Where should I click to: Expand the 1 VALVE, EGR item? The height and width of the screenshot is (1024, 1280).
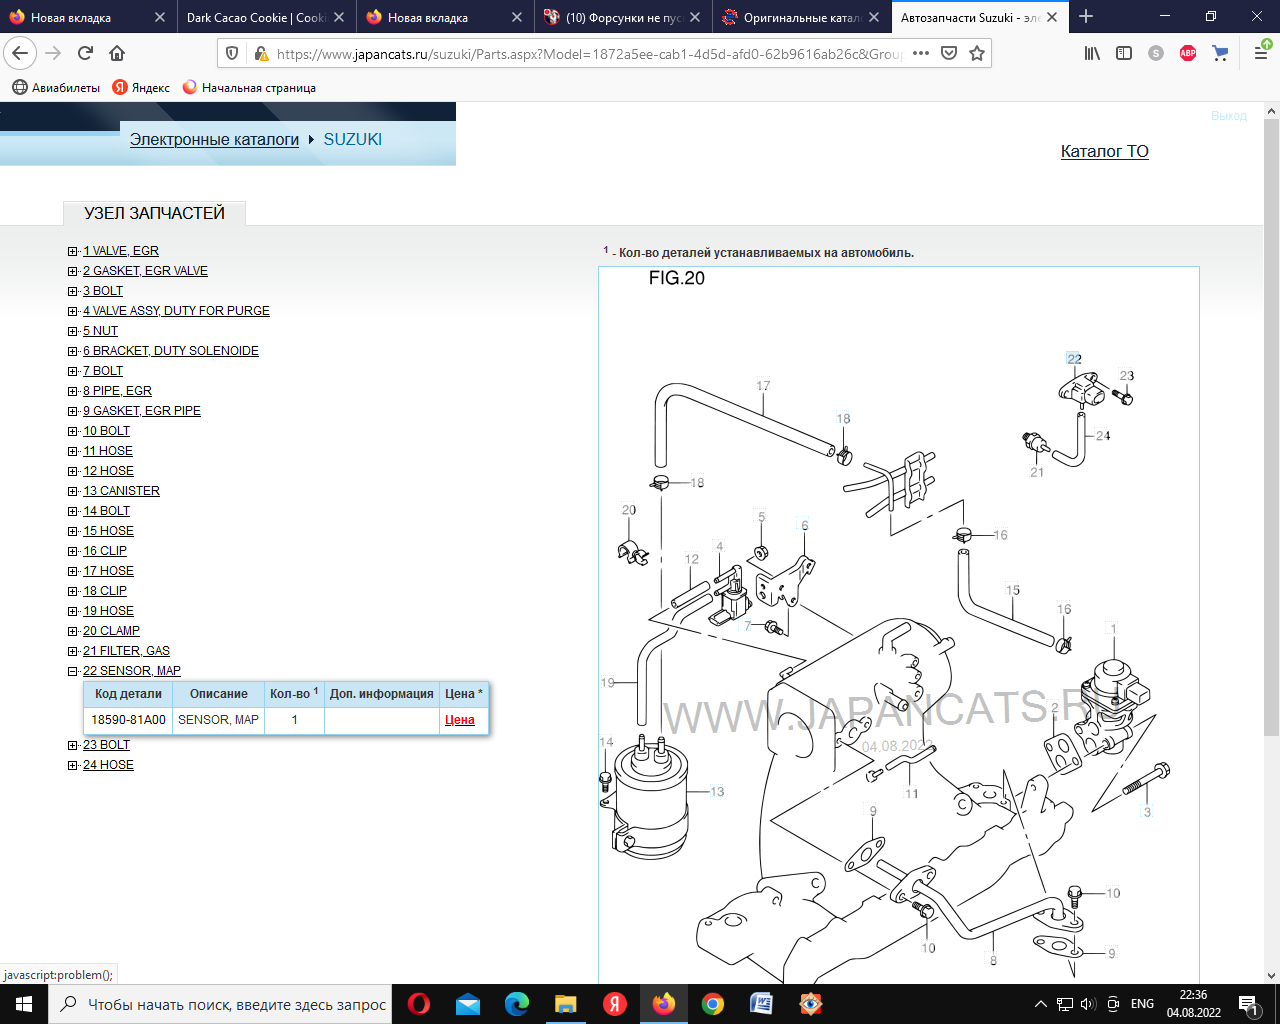(73, 251)
